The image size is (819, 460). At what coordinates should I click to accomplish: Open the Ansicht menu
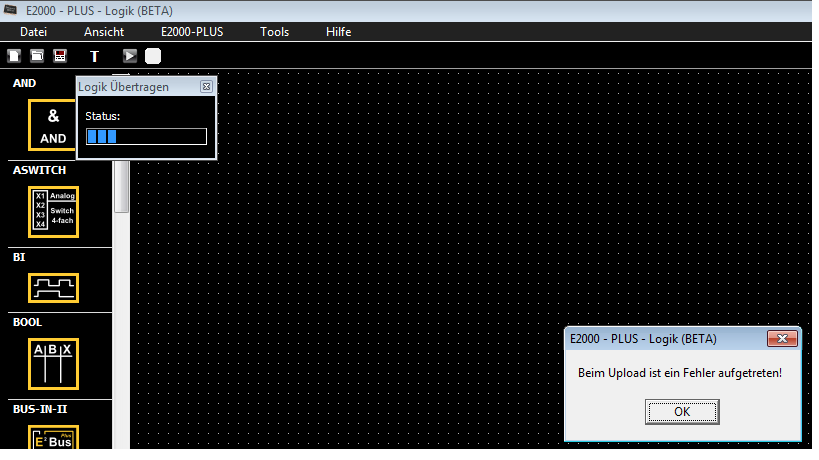[x=104, y=32]
